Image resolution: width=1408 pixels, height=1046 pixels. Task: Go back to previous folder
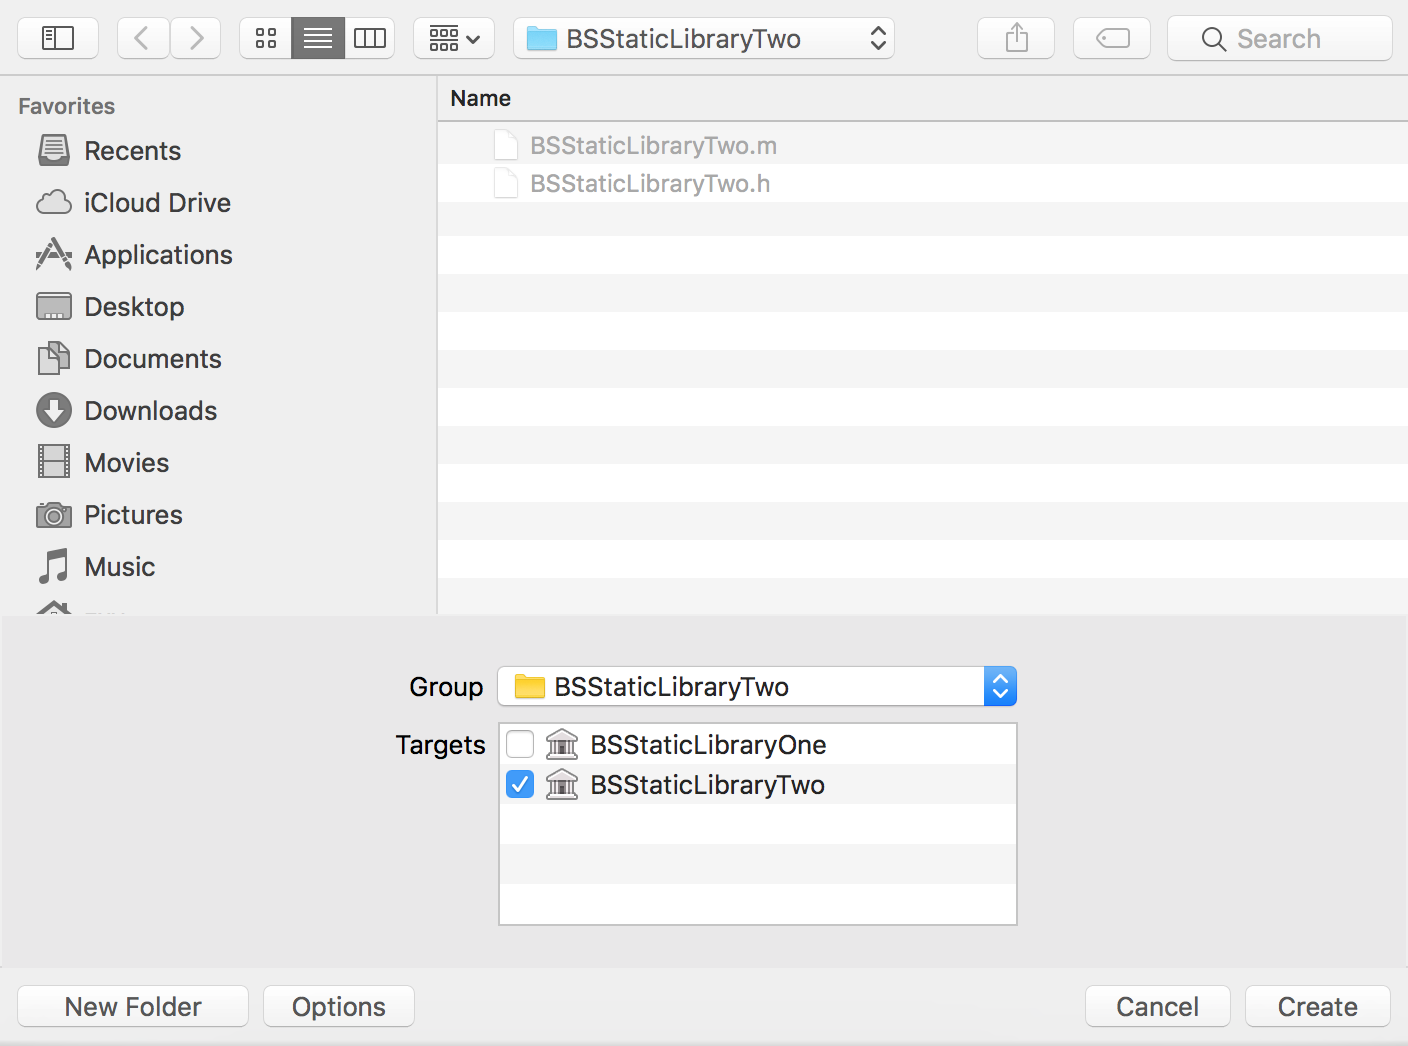click(143, 39)
